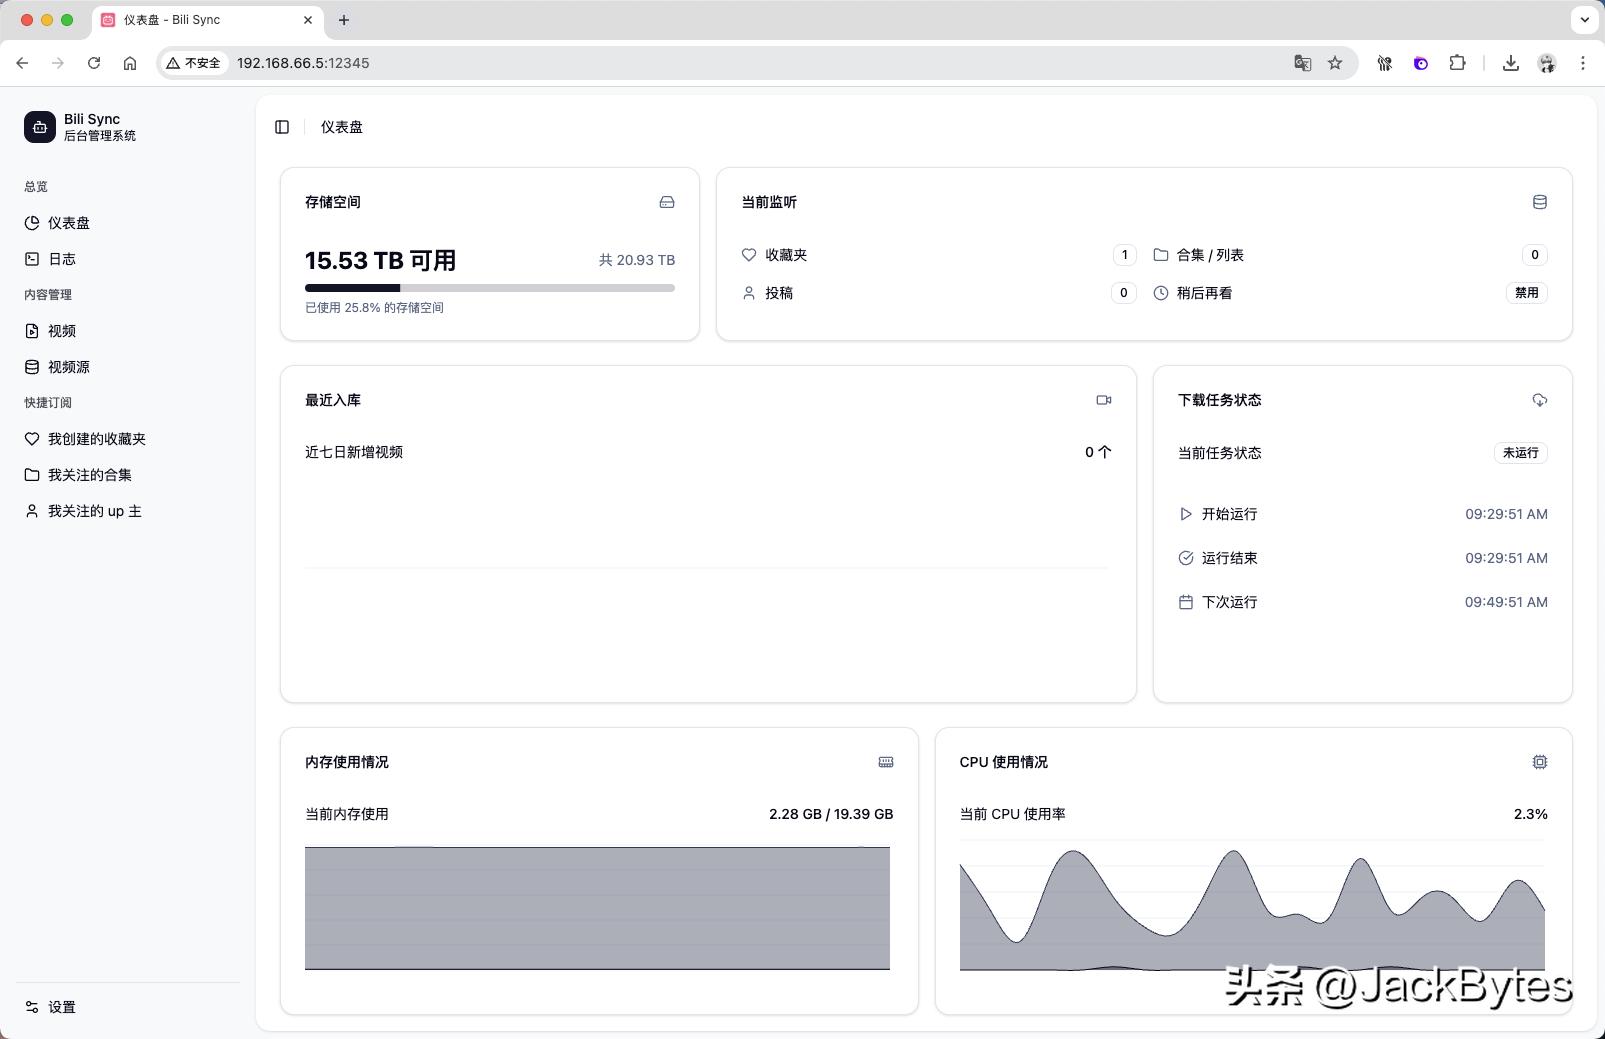Image resolution: width=1605 pixels, height=1039 pixels.
Task: Go to 视频源 in the sidebar
Action: 128,367
